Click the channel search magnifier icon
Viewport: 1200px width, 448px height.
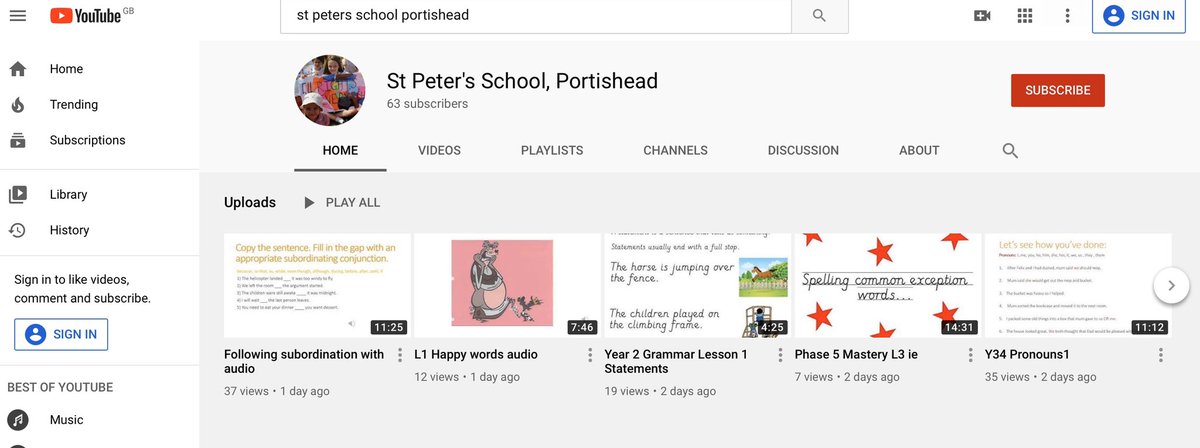(x=1010, y=151)
